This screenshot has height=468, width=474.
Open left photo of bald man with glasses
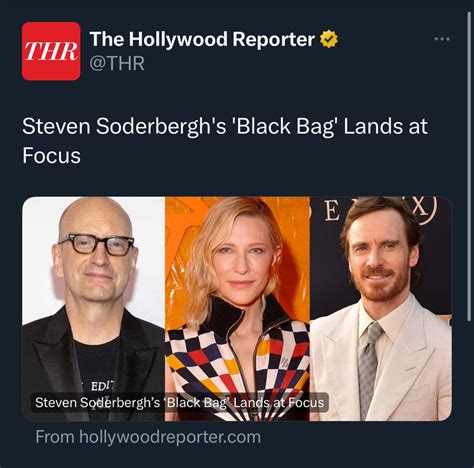click(x=93, y=309)
